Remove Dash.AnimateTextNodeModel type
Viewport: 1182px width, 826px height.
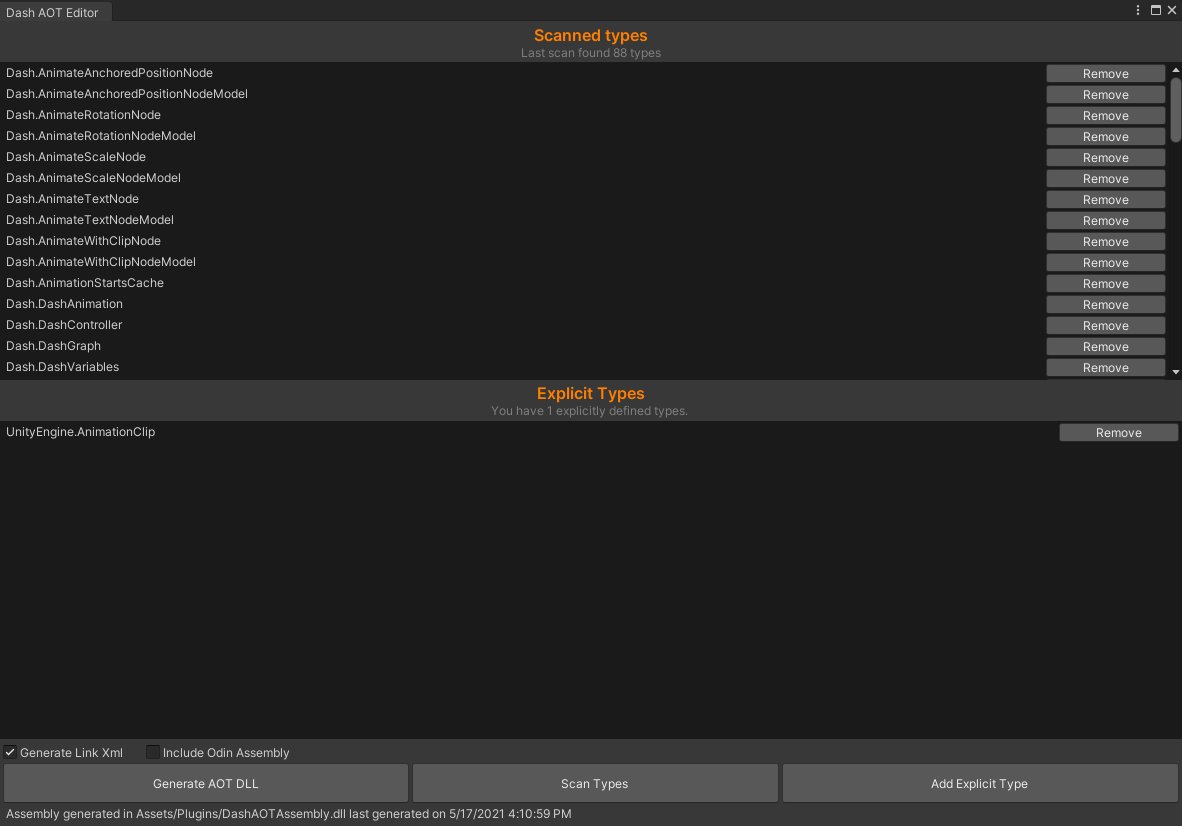1105,221
